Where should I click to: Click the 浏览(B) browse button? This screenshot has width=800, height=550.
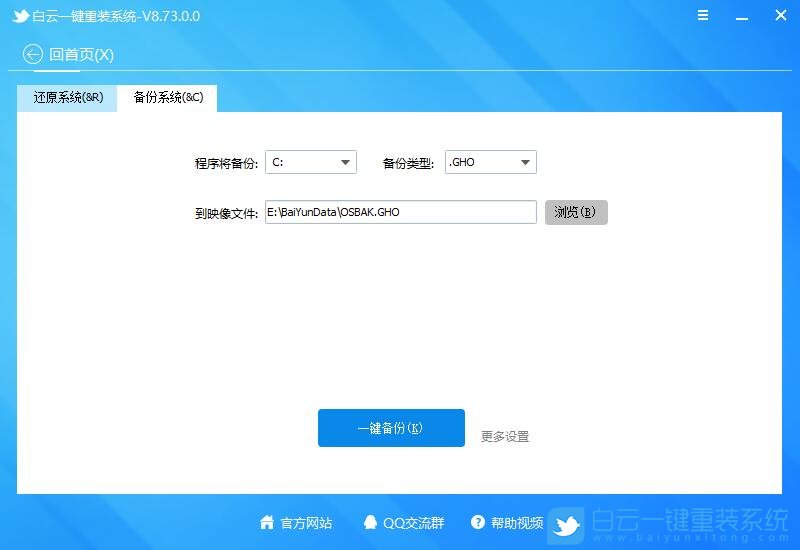[x=576, y=212]
